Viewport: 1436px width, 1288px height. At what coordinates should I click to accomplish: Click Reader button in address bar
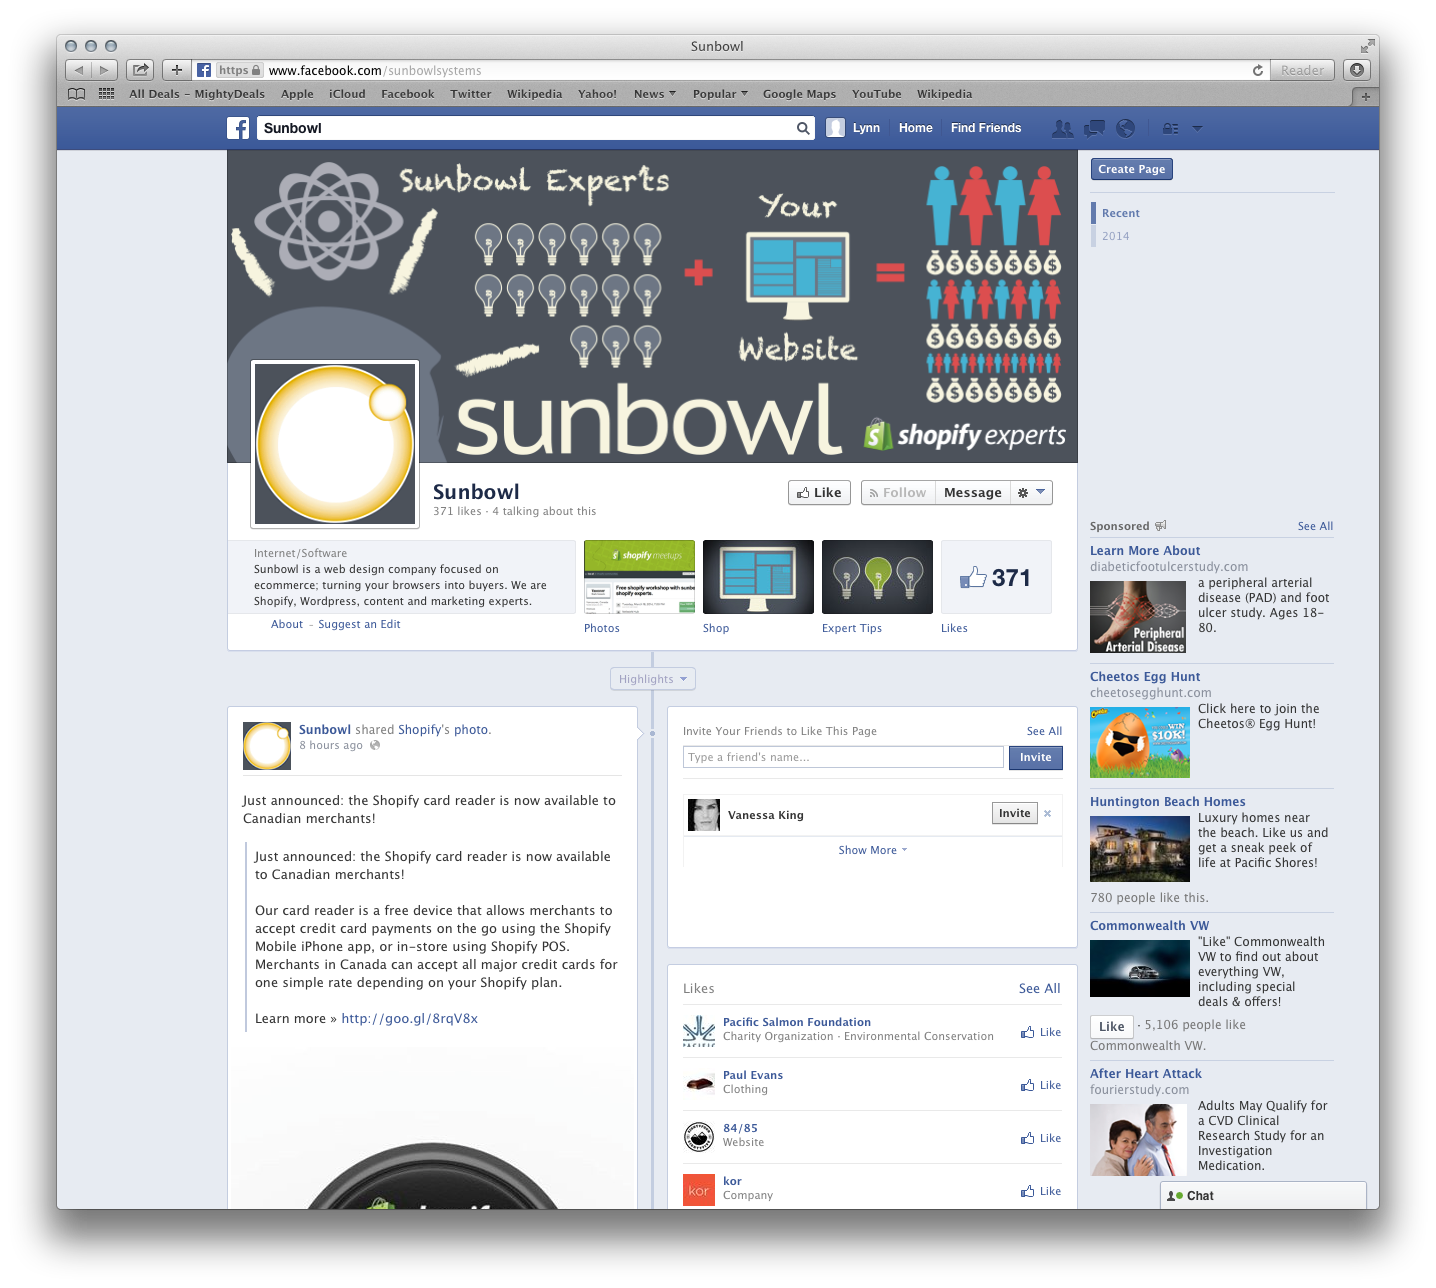pyautogui.click(x=1302, y=70)
